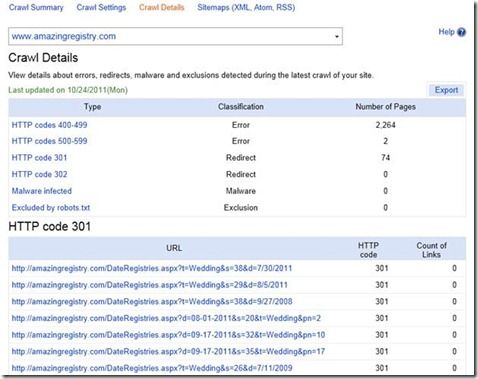Image resolution: width=478 pixels, height=379 pixels.
Task: Open Excluded by robots.txt list
Action: (x=51, y=208)
